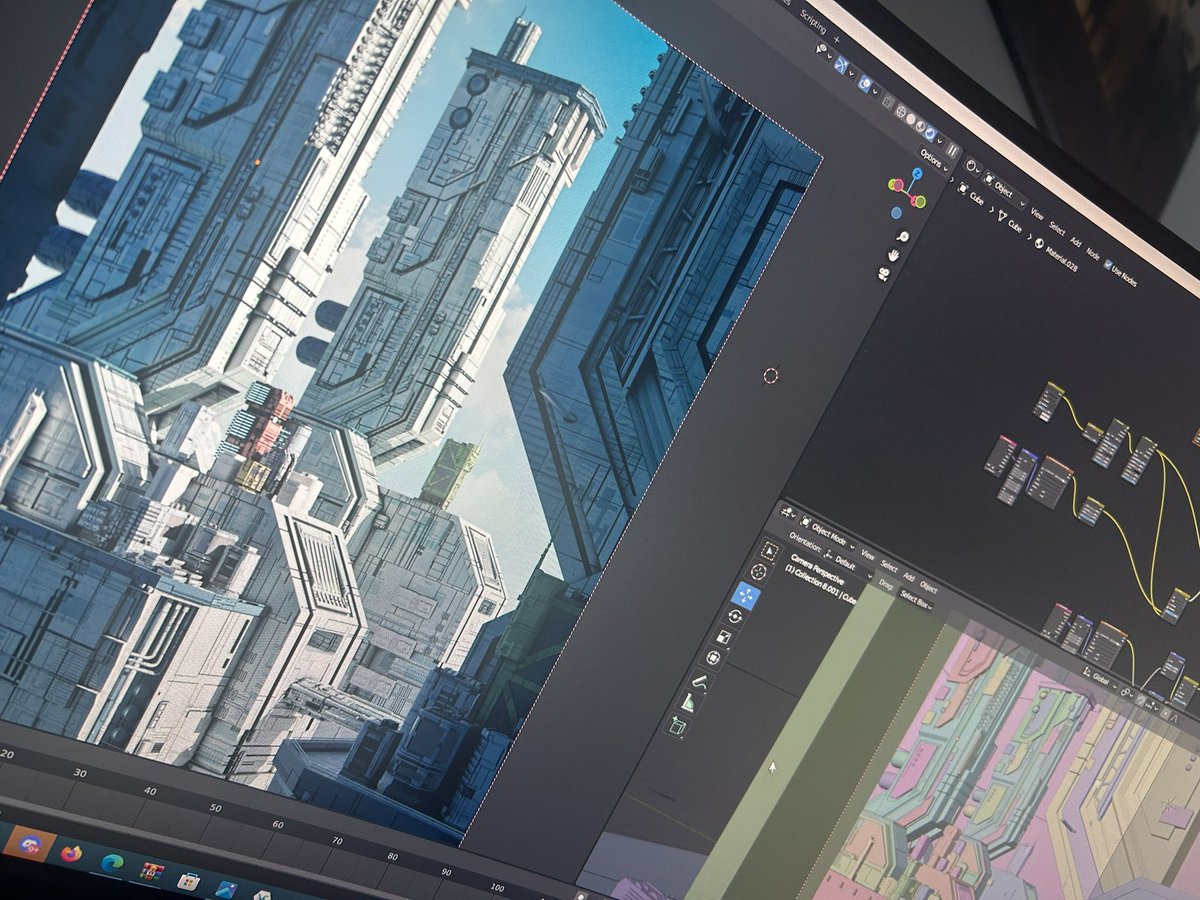Click the hand pan-view icon
The width and height of the screenshot is (1200, 900).
[893, 255]
